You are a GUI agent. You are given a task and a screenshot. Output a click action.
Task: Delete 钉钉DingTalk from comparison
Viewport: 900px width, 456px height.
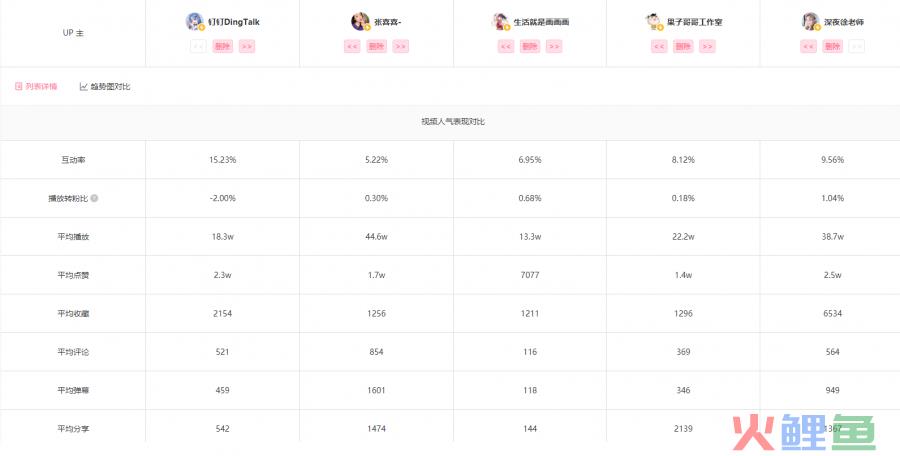[223, 47]
